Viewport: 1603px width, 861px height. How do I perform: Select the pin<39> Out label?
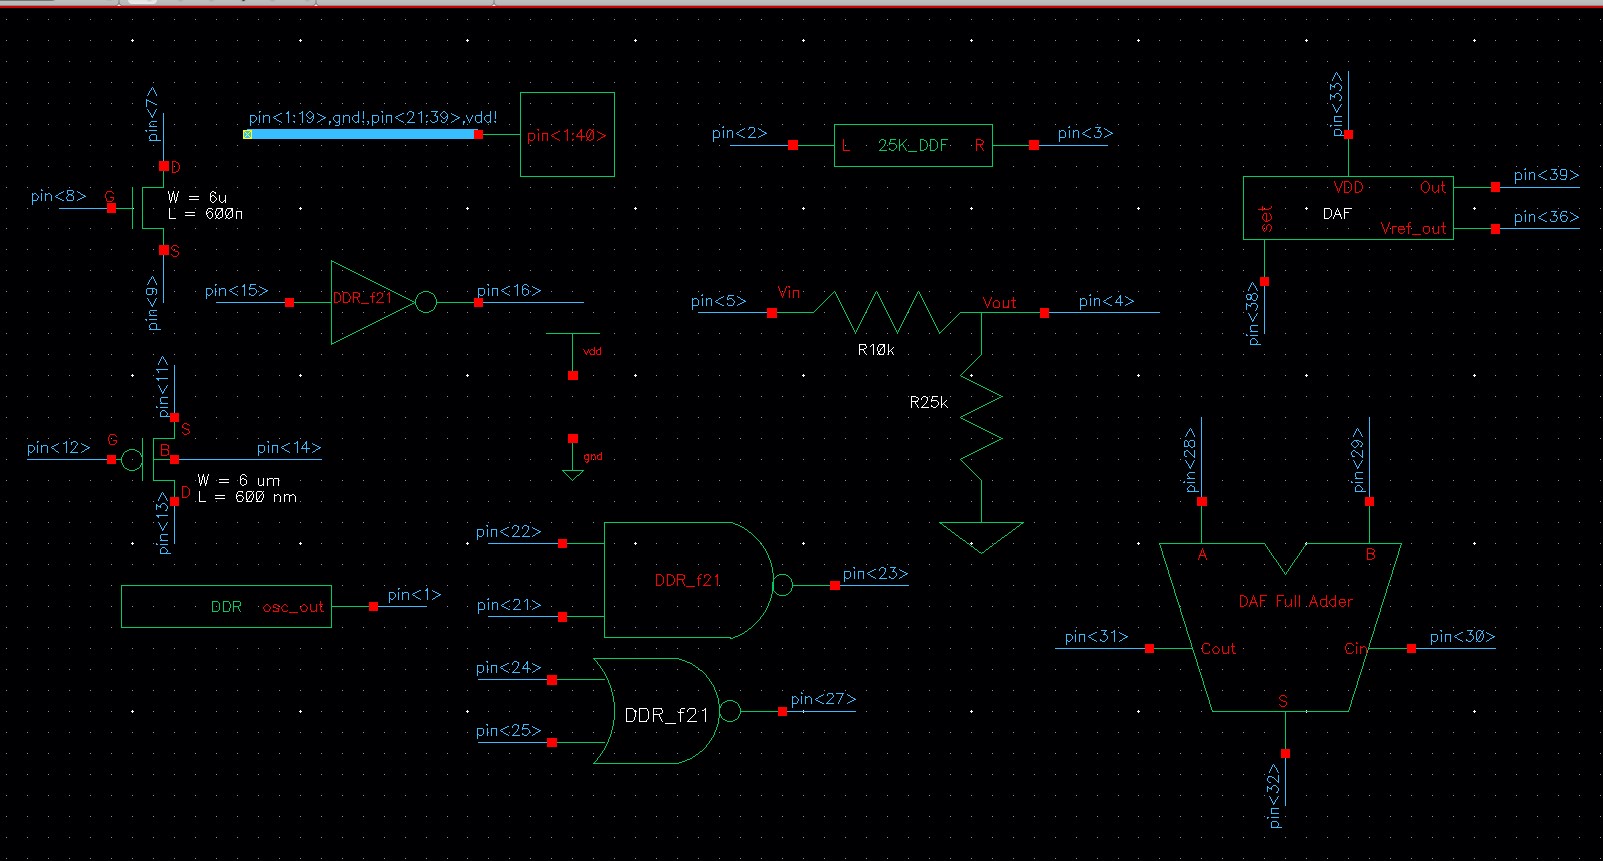tap(1546, 175)
